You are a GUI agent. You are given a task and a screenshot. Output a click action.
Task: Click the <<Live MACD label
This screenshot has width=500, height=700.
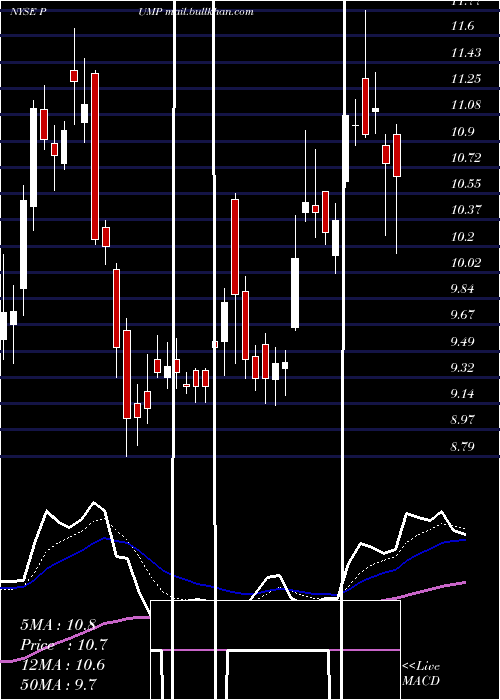click(421, 673)
